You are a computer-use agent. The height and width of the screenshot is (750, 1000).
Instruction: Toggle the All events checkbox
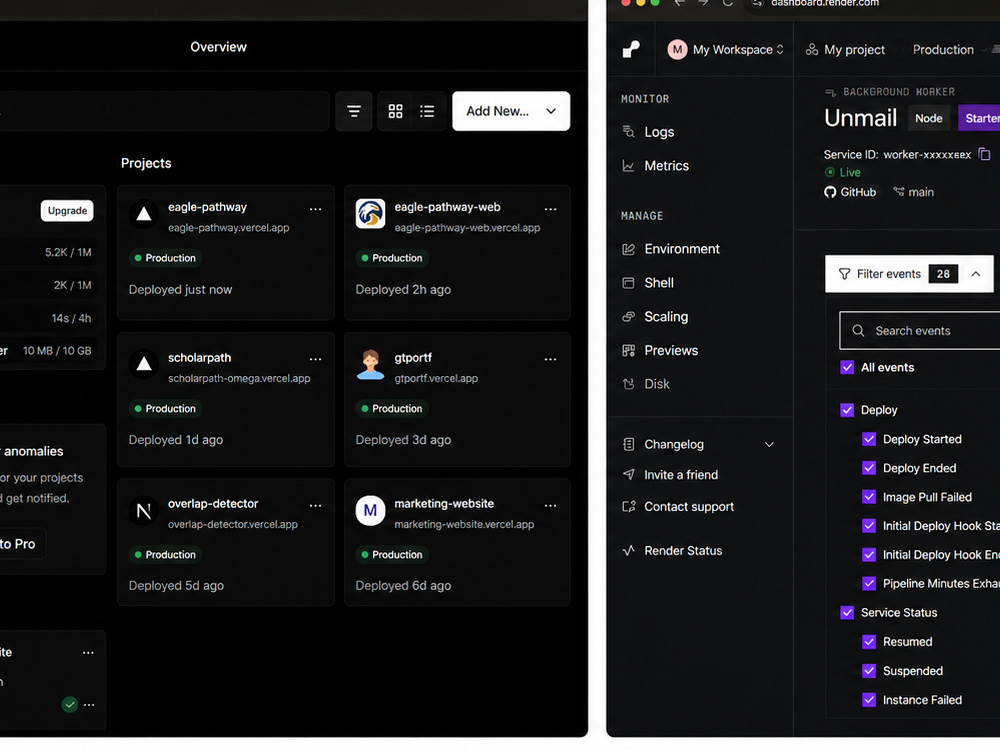[x=847, y=367]
